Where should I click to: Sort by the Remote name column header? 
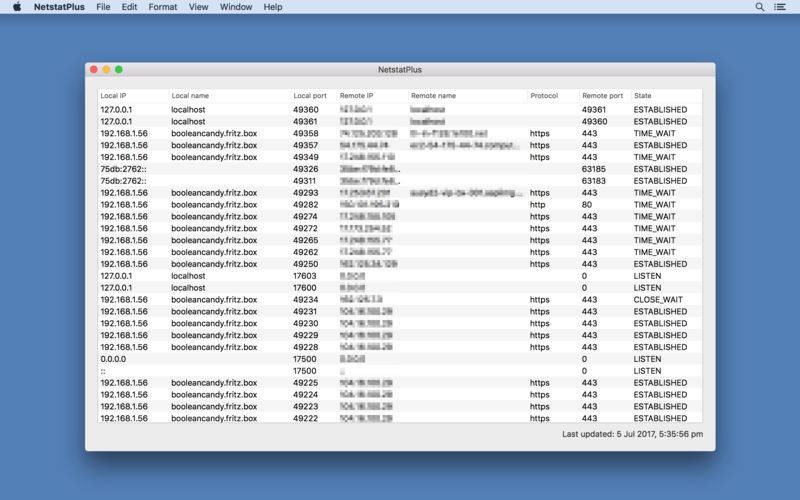pyautogui.click(x=433, y=95)
